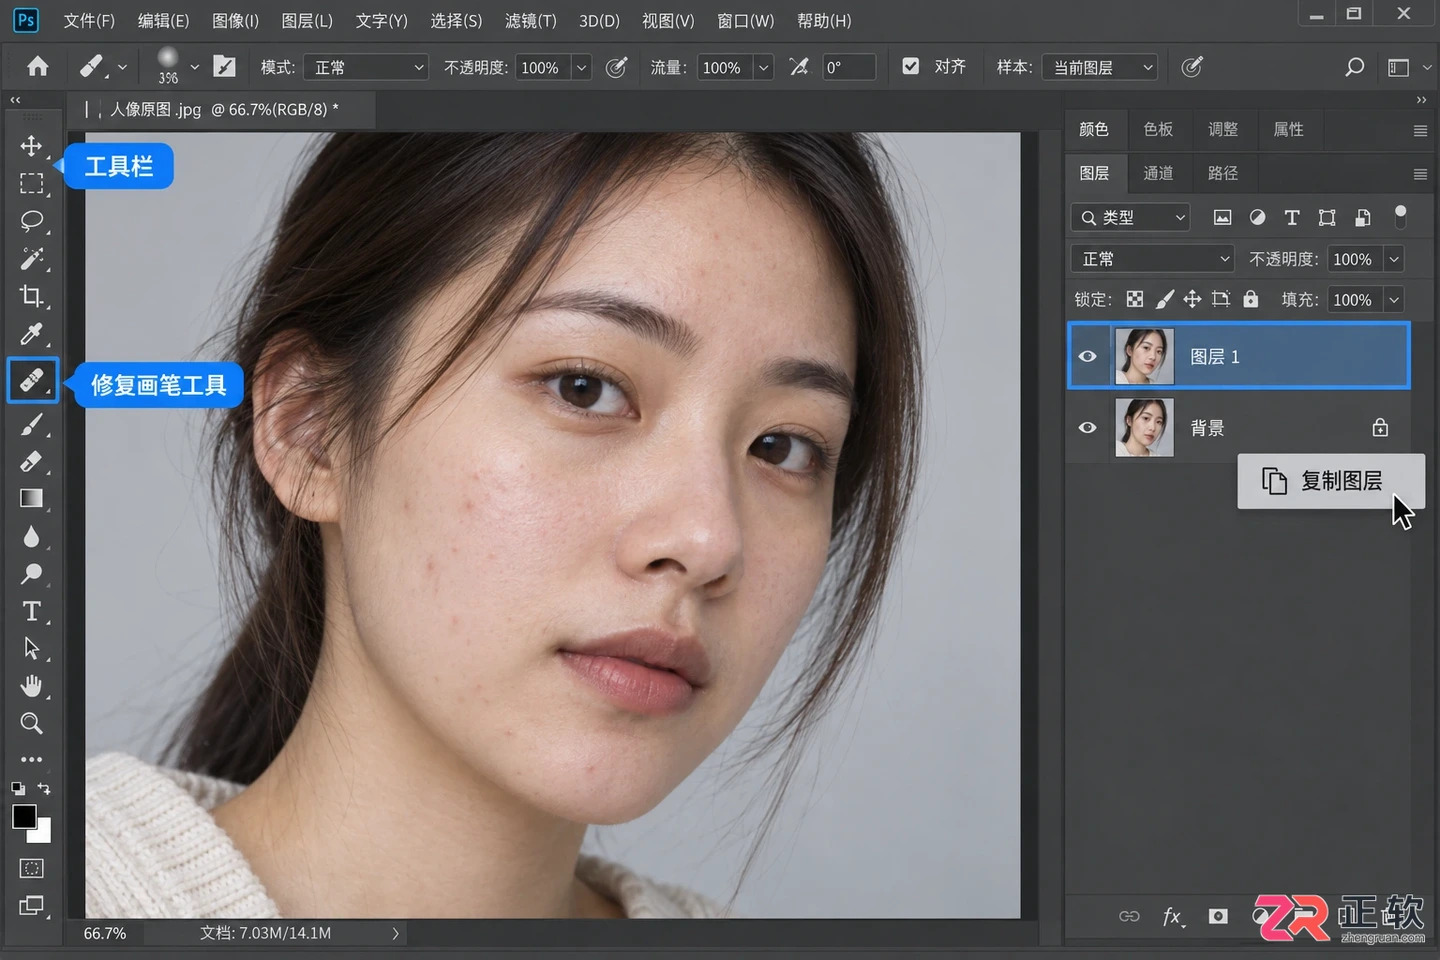Select the Crop tool
The width and height of the screenshot is (1440, 960).
coord(31,296)
